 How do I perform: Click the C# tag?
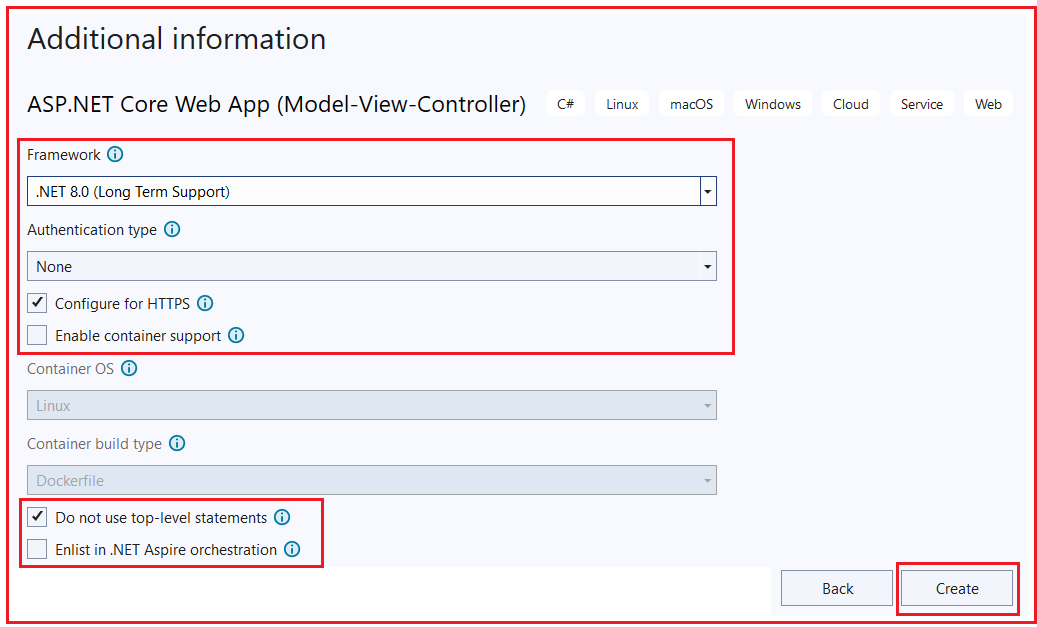pos(565,104)
